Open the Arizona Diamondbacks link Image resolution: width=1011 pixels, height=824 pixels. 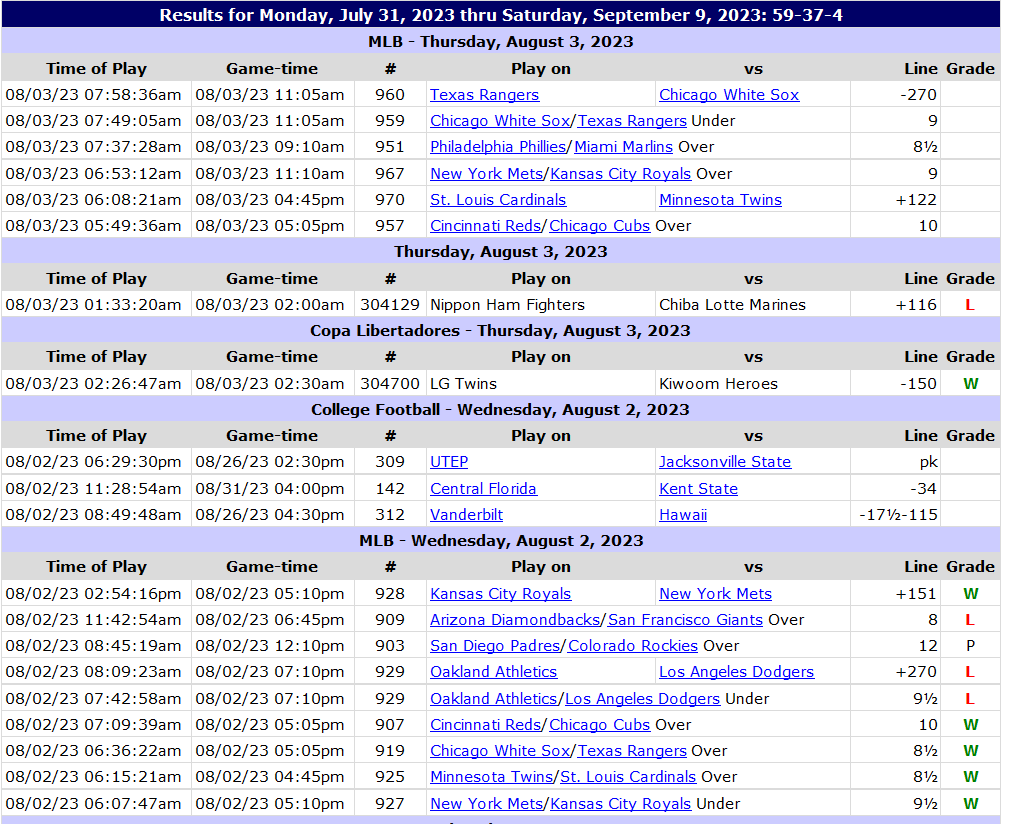tap(515, 620)
